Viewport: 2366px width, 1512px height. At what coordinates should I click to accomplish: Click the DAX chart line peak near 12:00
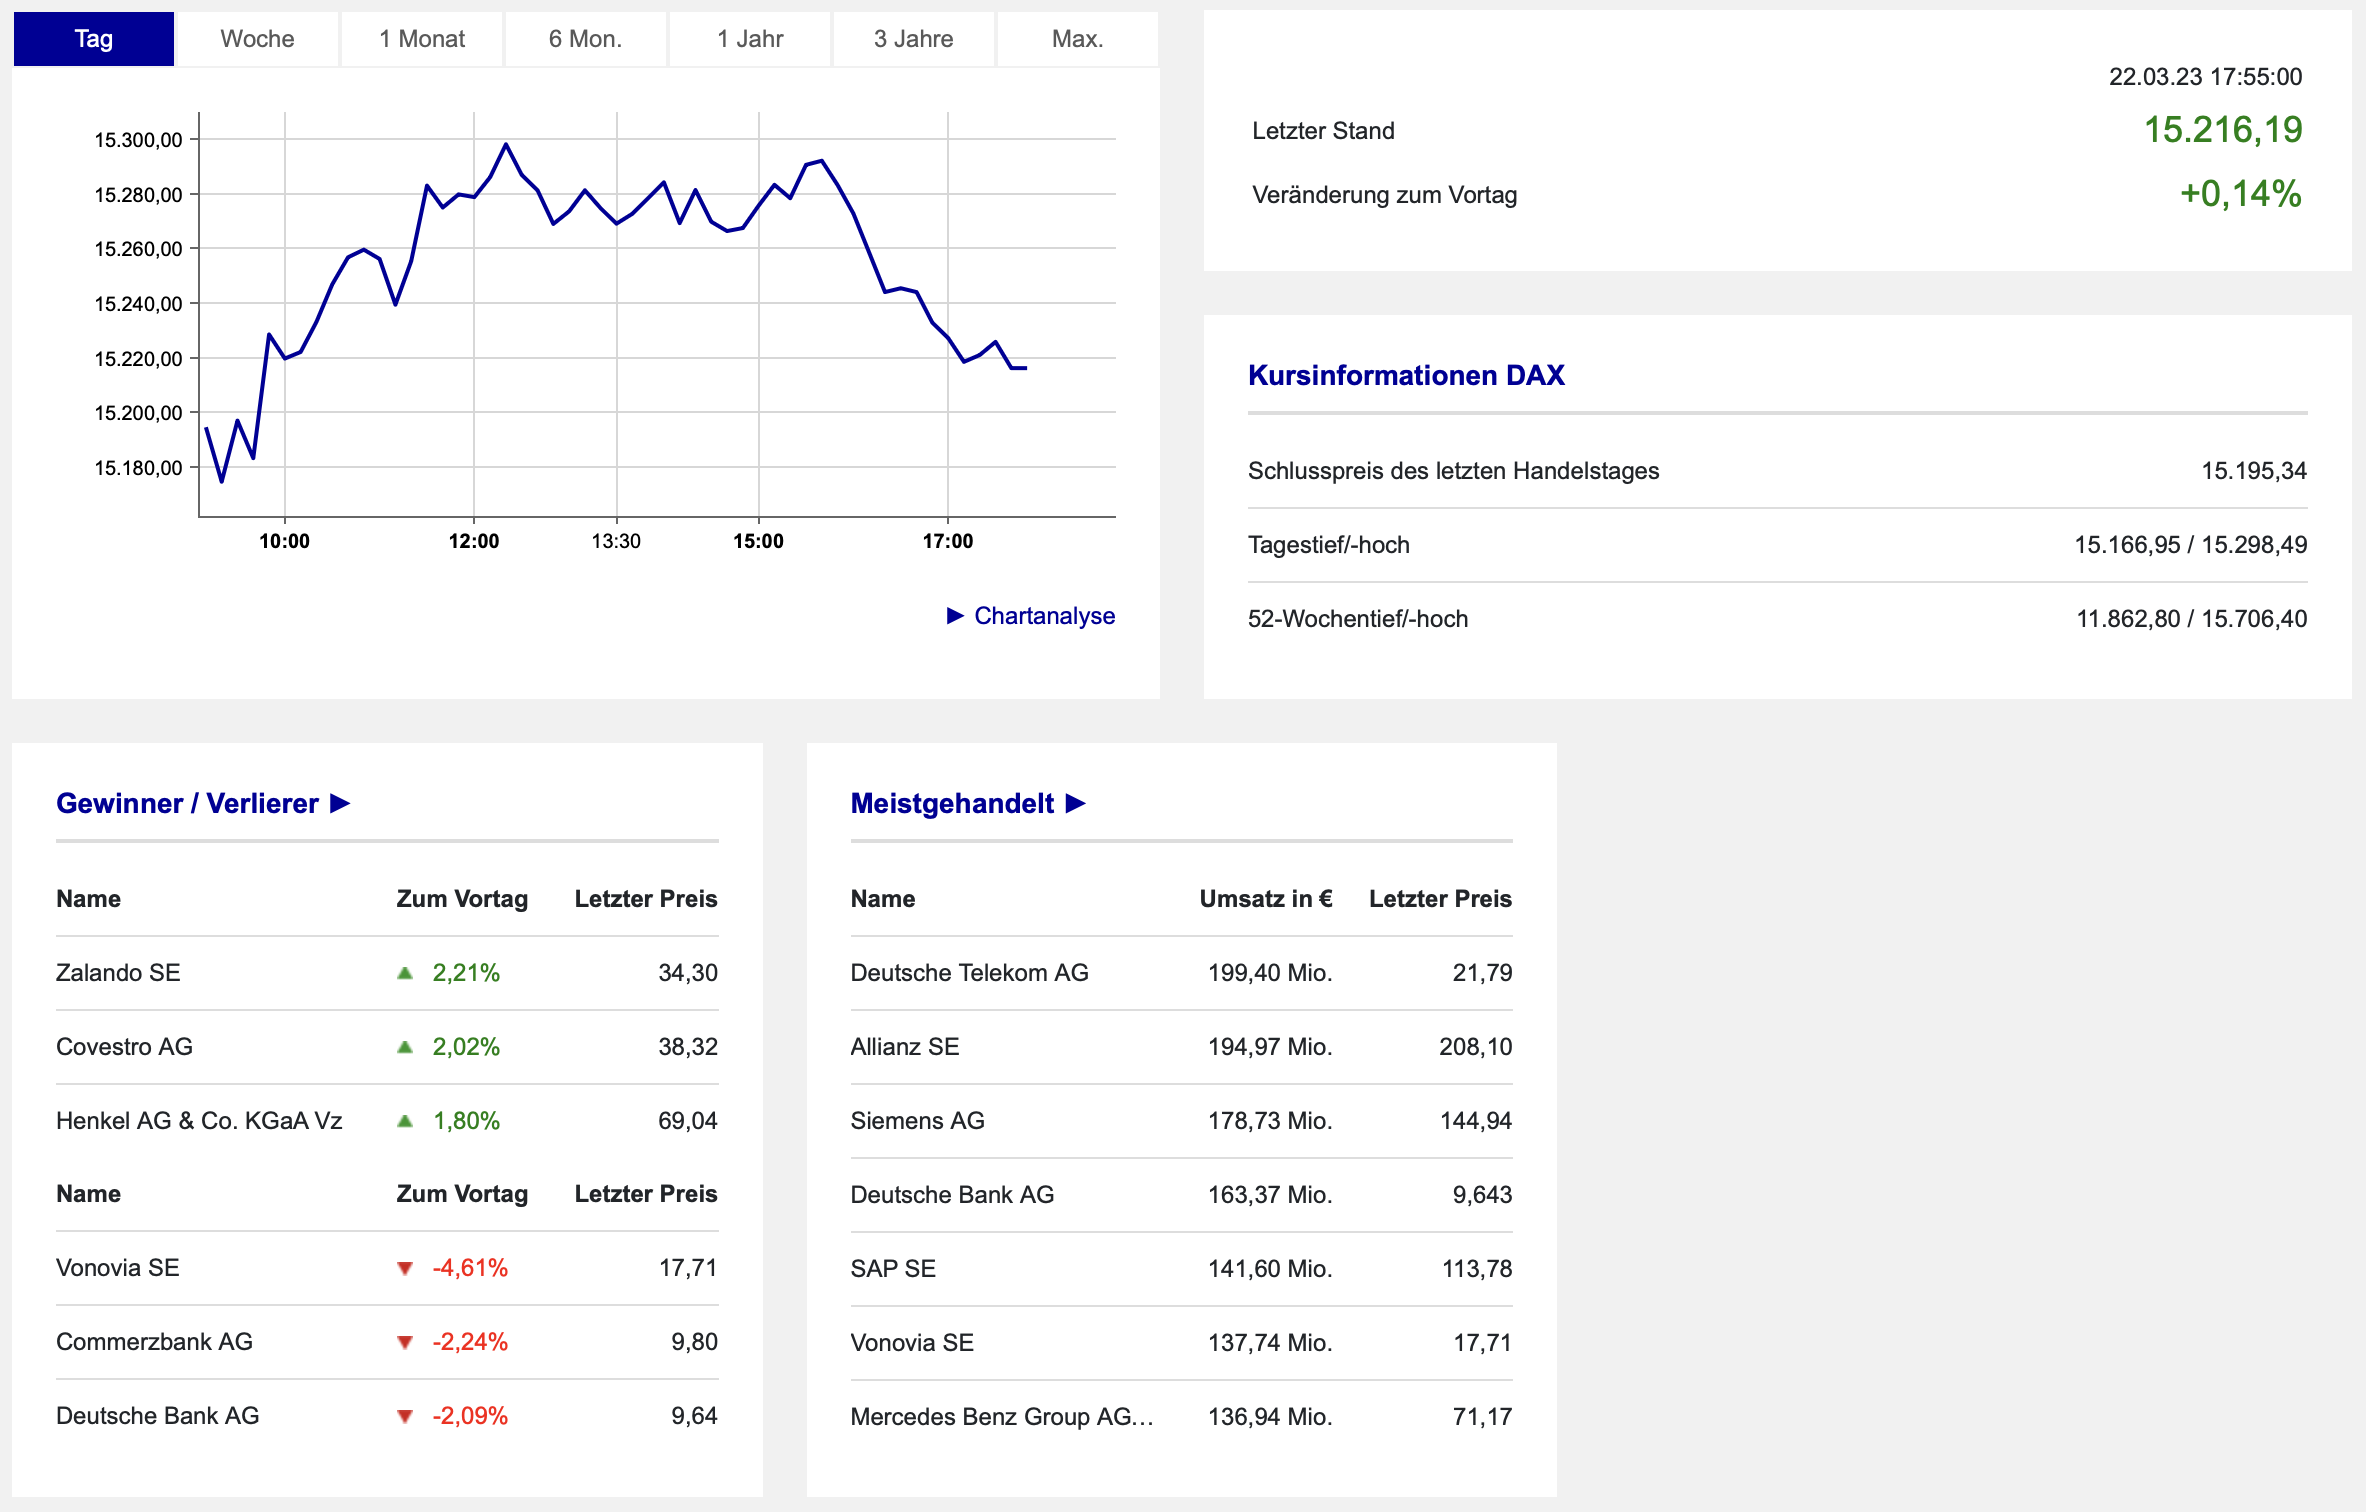[x=506, y=145]
